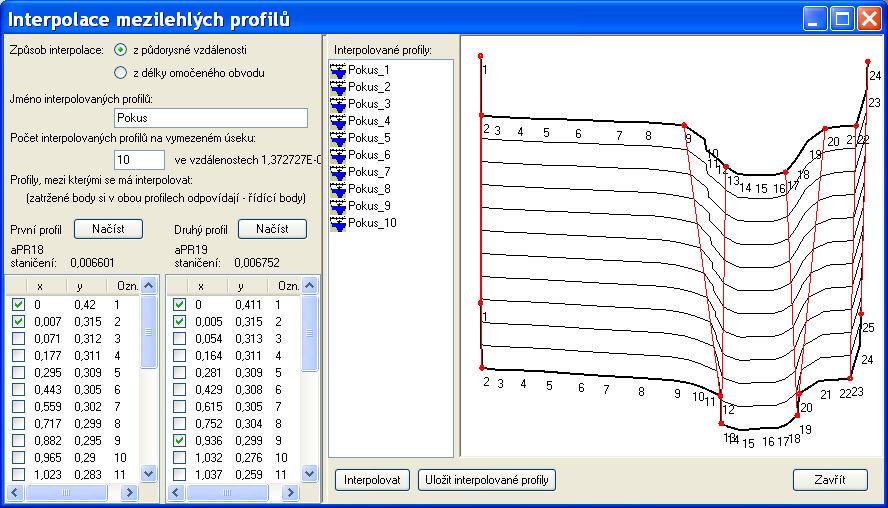
Task: Select Pokus_1 in interpolated profiles list
Action: 369,70
